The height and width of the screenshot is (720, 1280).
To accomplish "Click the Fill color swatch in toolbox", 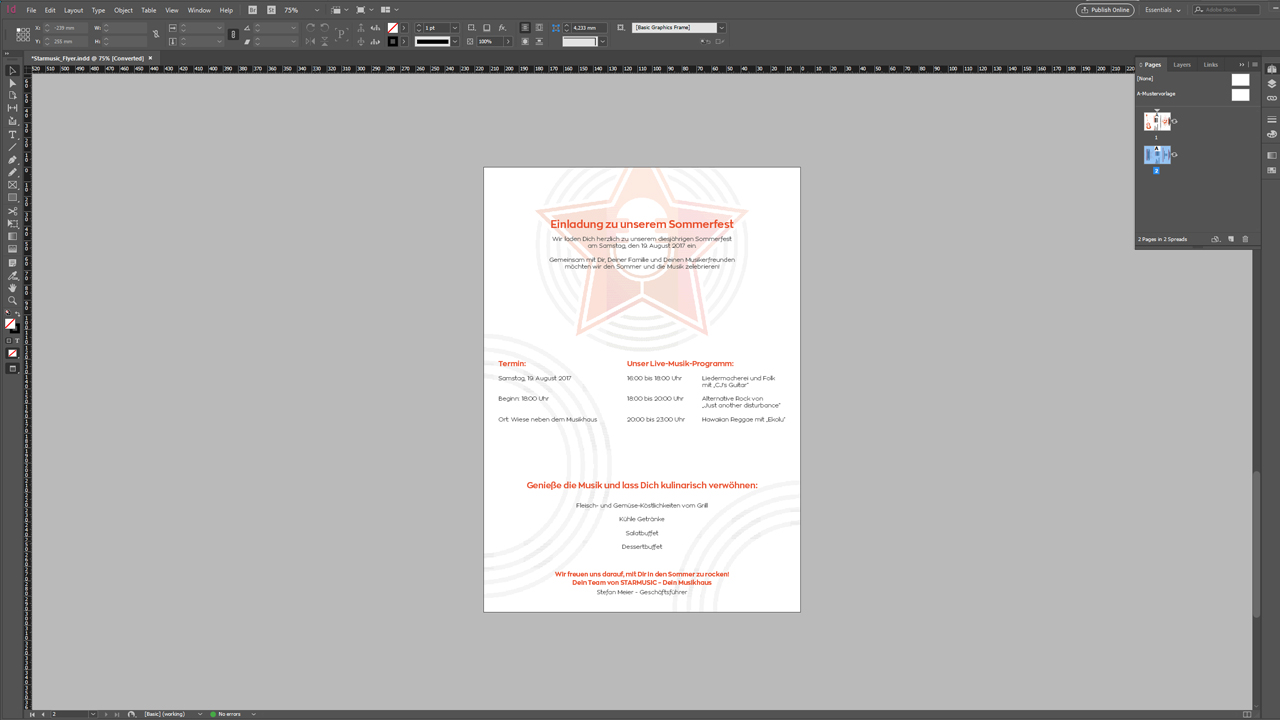I will click(10, 323).
